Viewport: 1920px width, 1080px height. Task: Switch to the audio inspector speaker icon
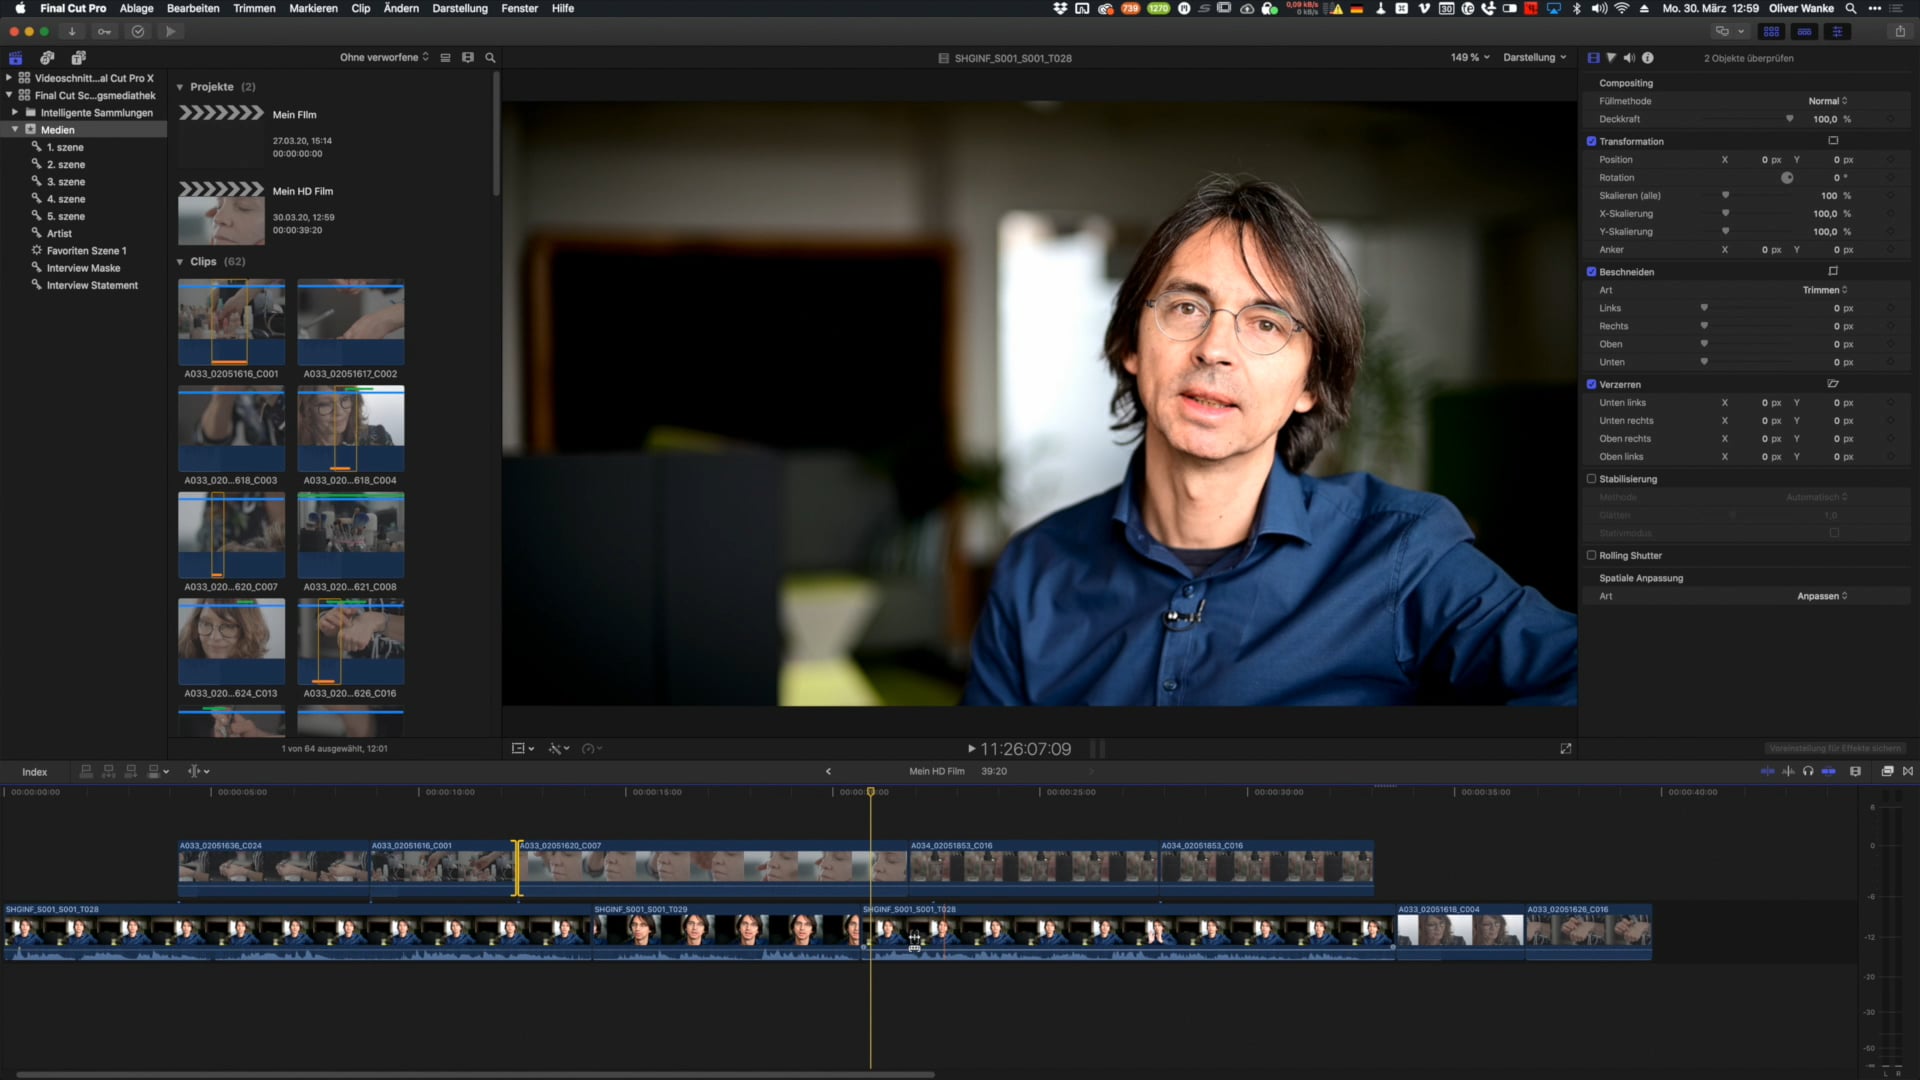pyautogui.click(x=1629, y=58)
